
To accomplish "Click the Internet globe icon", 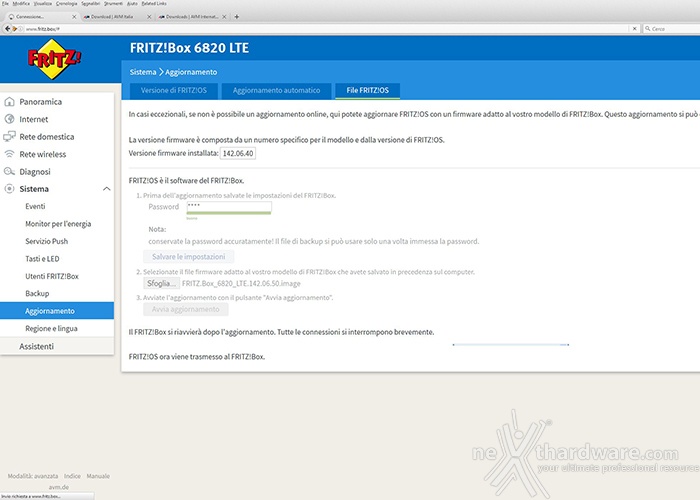I will click(9, 119).
